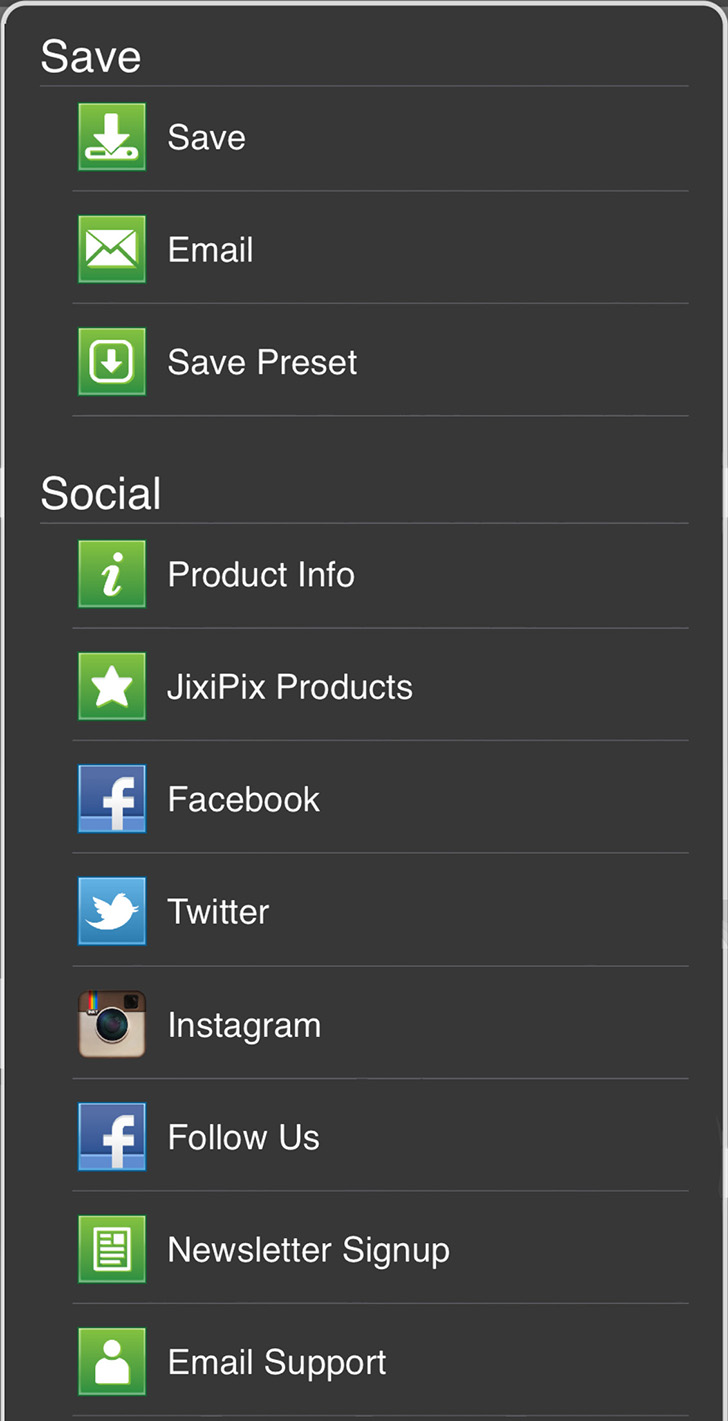Open the Email Support link
This screenshot has height=1421, width=728.
click(x=277, y=1362)
